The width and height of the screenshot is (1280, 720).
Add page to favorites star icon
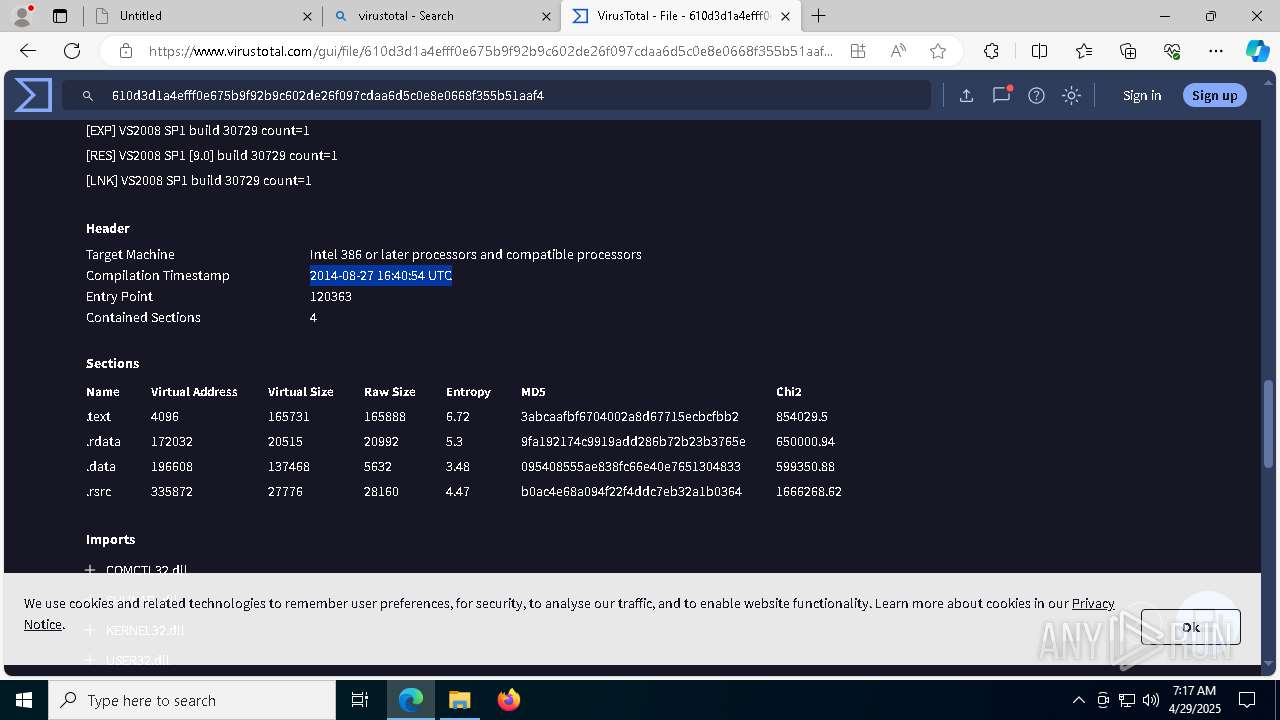click(937, 51)
